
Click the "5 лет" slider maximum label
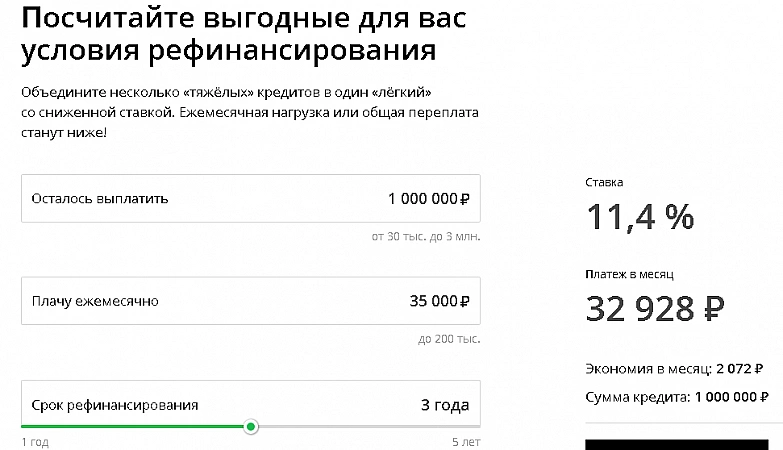465,441
